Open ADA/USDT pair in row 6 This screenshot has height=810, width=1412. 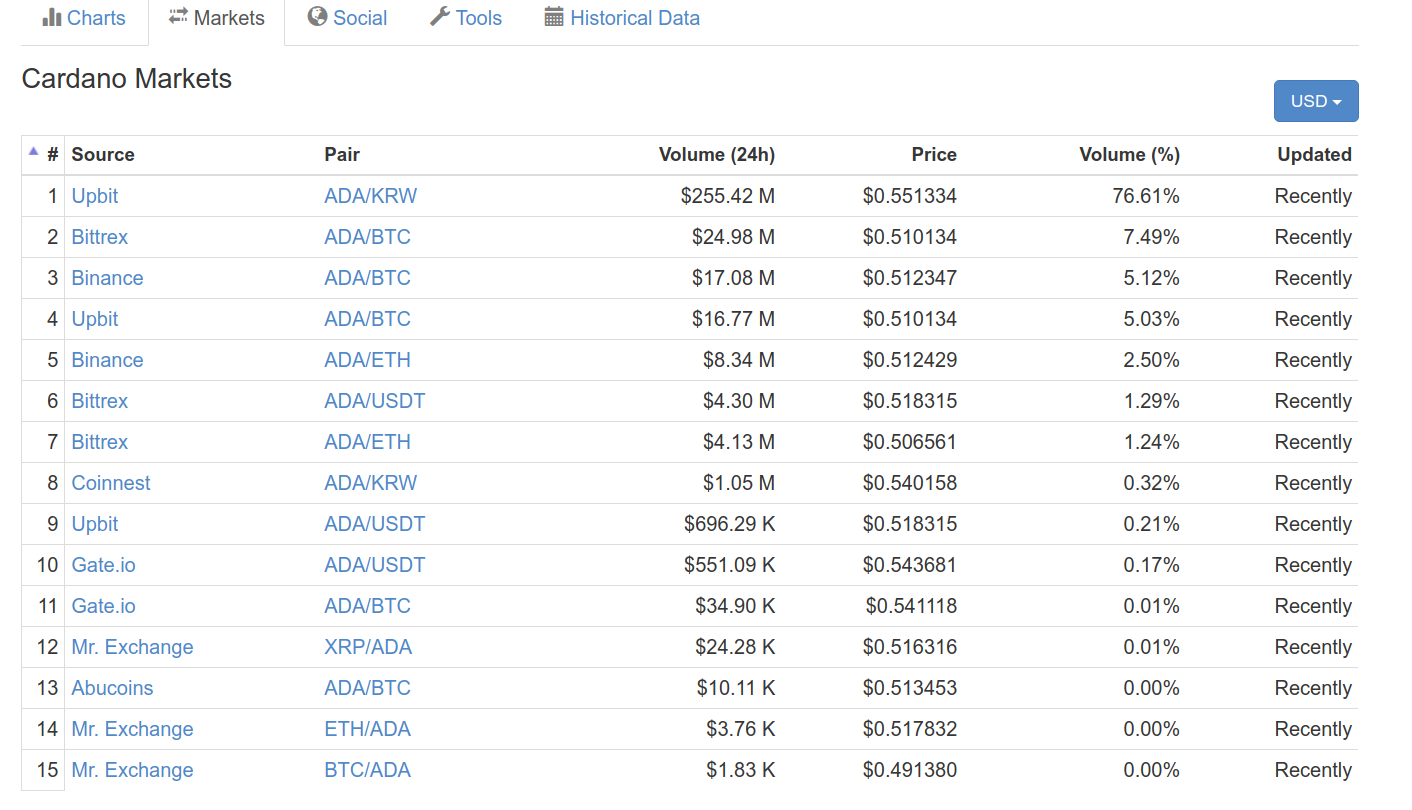375,401
